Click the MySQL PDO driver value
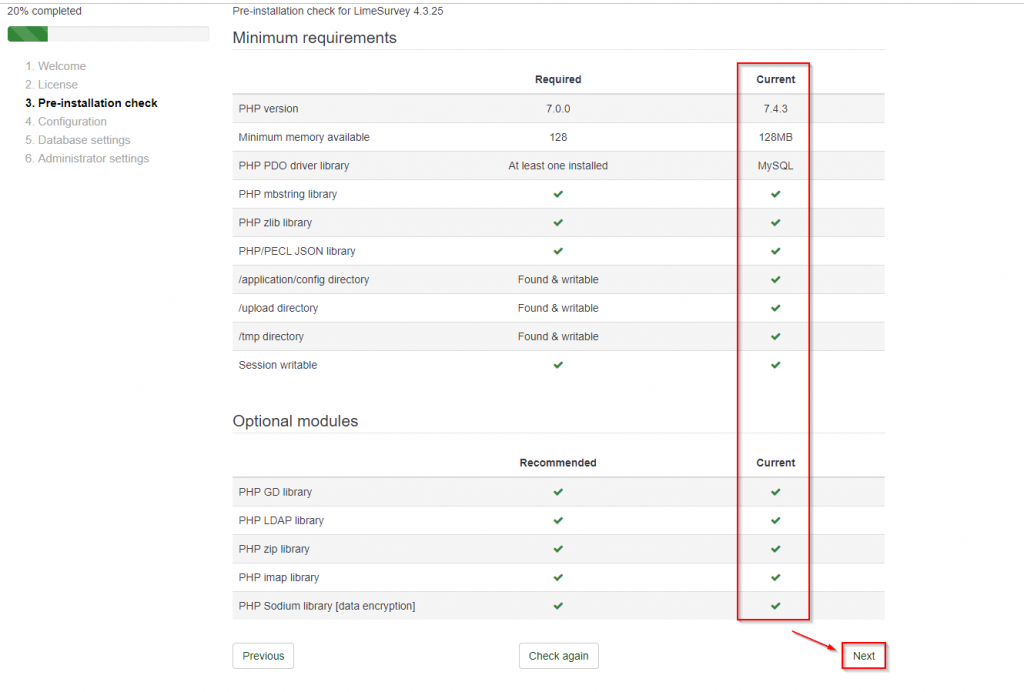Screen dimensions: 1024x692 coord(775,166)
